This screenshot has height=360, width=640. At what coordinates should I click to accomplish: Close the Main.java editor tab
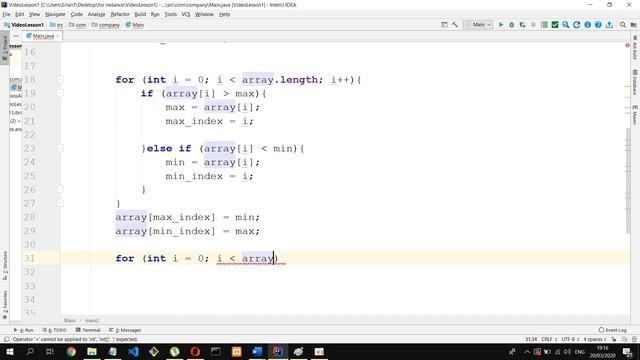click(58, 36)
